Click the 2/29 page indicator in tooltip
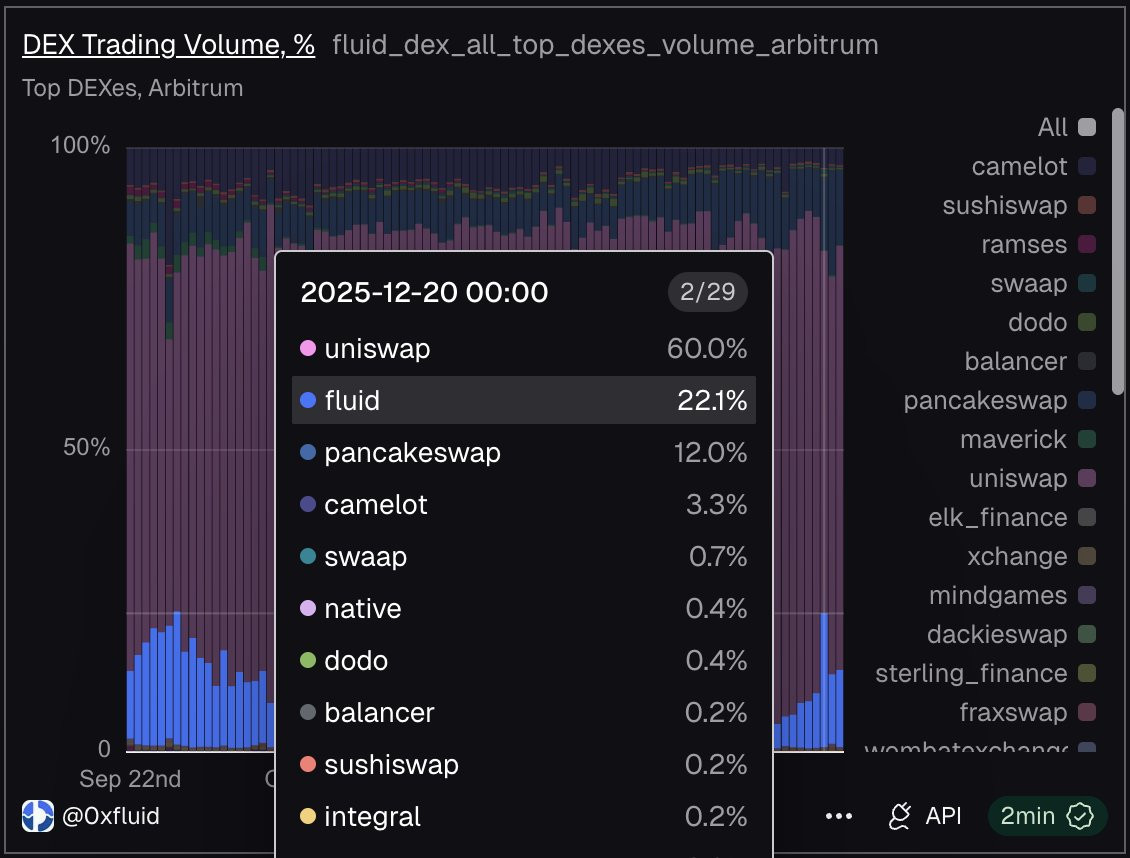Image resolution: width=1130 pixels, height=858 pixels. (x=708, y=292)
